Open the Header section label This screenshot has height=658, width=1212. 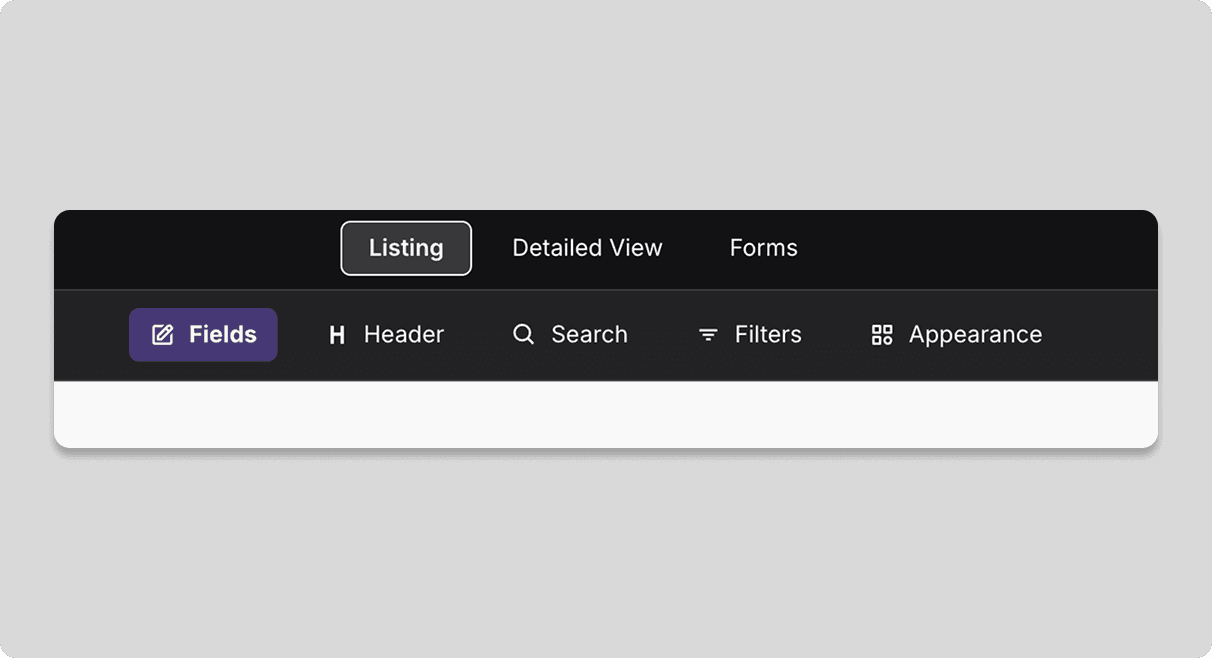[x=404, y=335]
